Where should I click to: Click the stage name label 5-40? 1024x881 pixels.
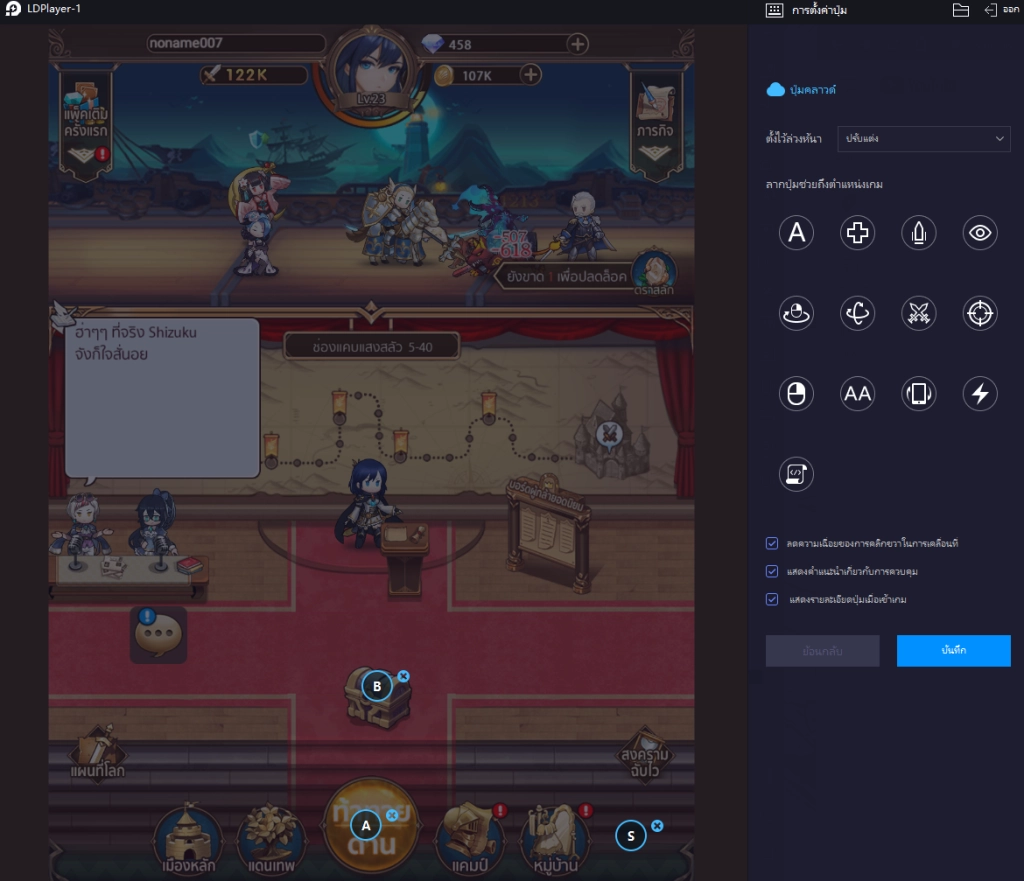372,347
